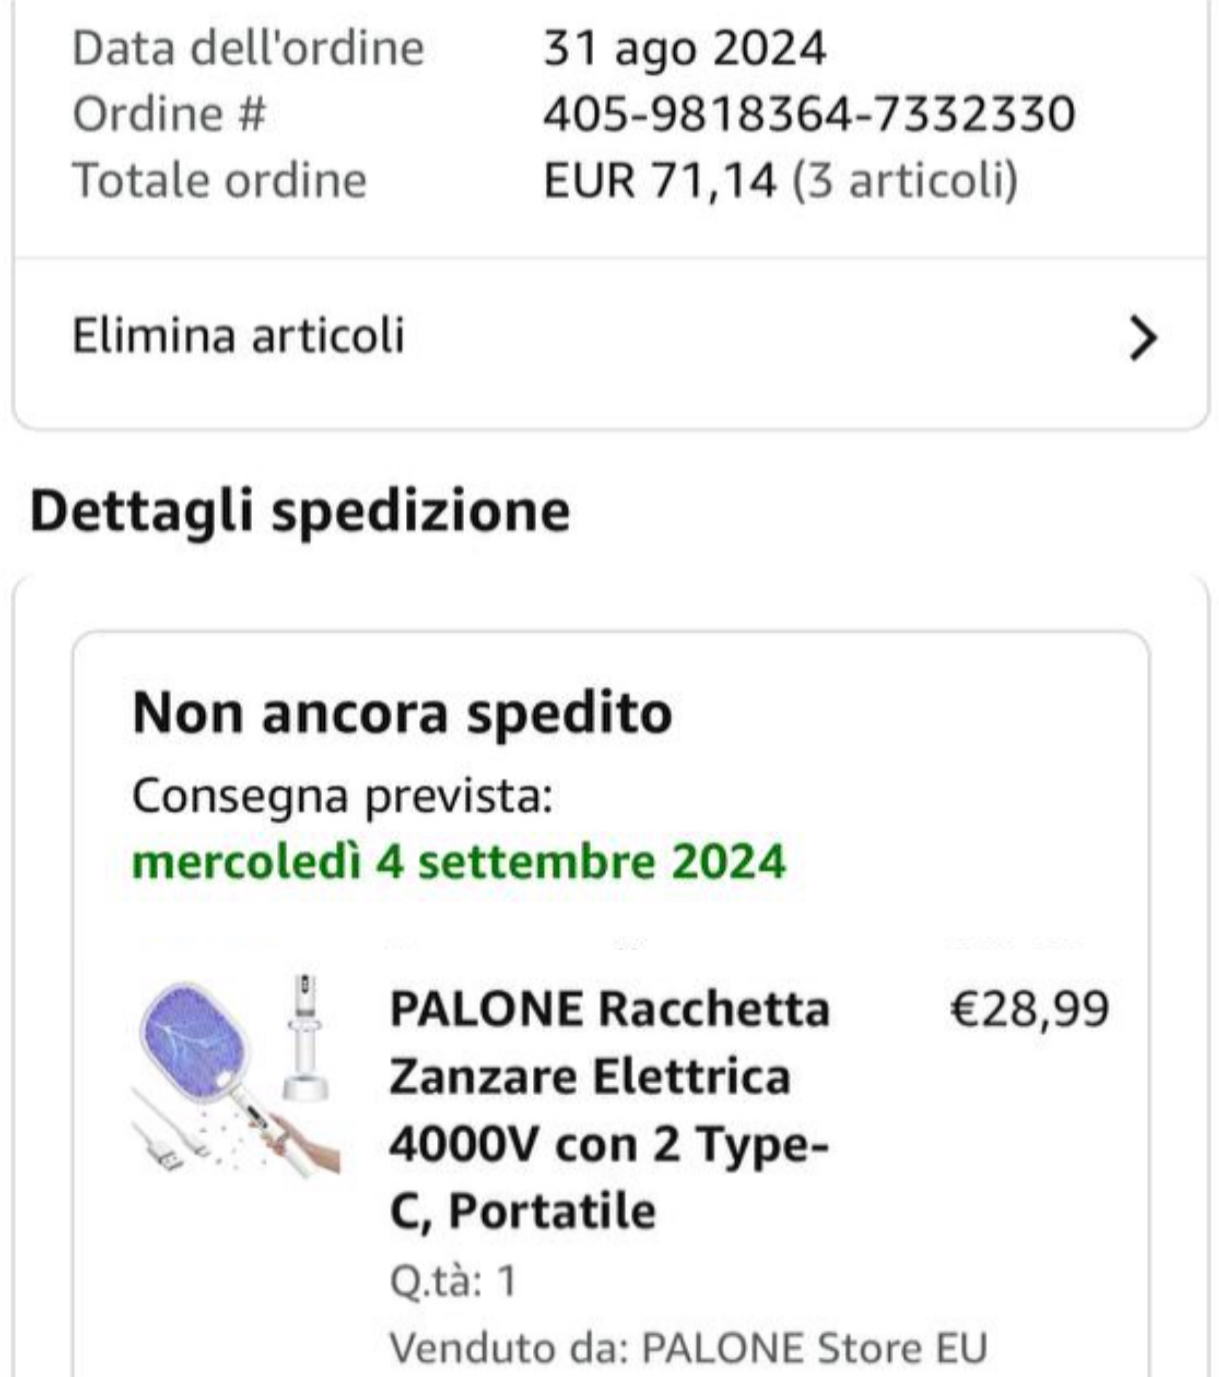Tap the Data dell'ordine label
1219x1377 pixels.
point(248,48)
